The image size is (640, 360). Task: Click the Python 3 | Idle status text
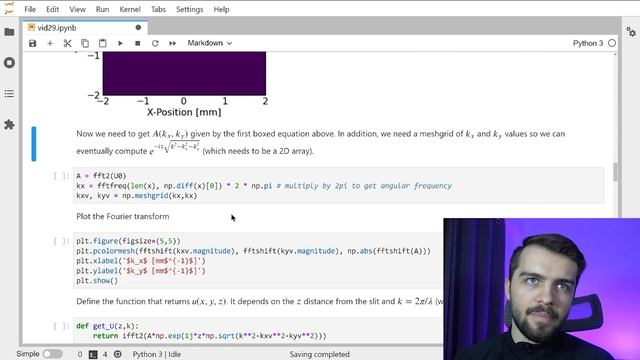pos(157,354)
